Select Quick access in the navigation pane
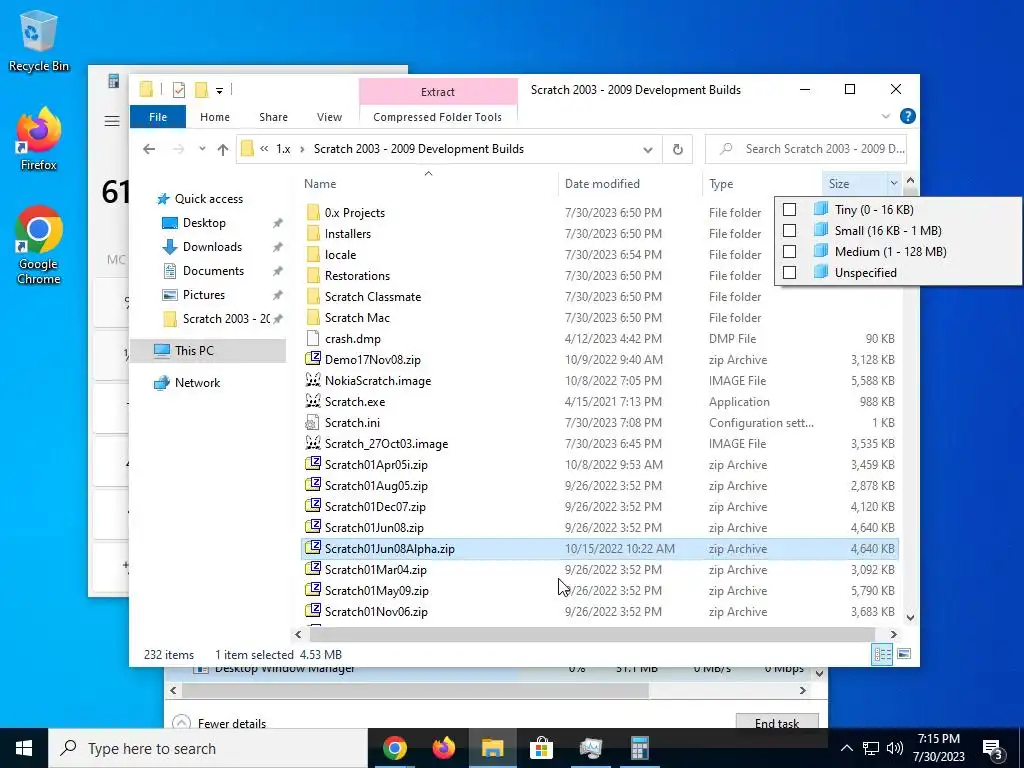This screenshot has width=1024, height=768. pos(208,199)
